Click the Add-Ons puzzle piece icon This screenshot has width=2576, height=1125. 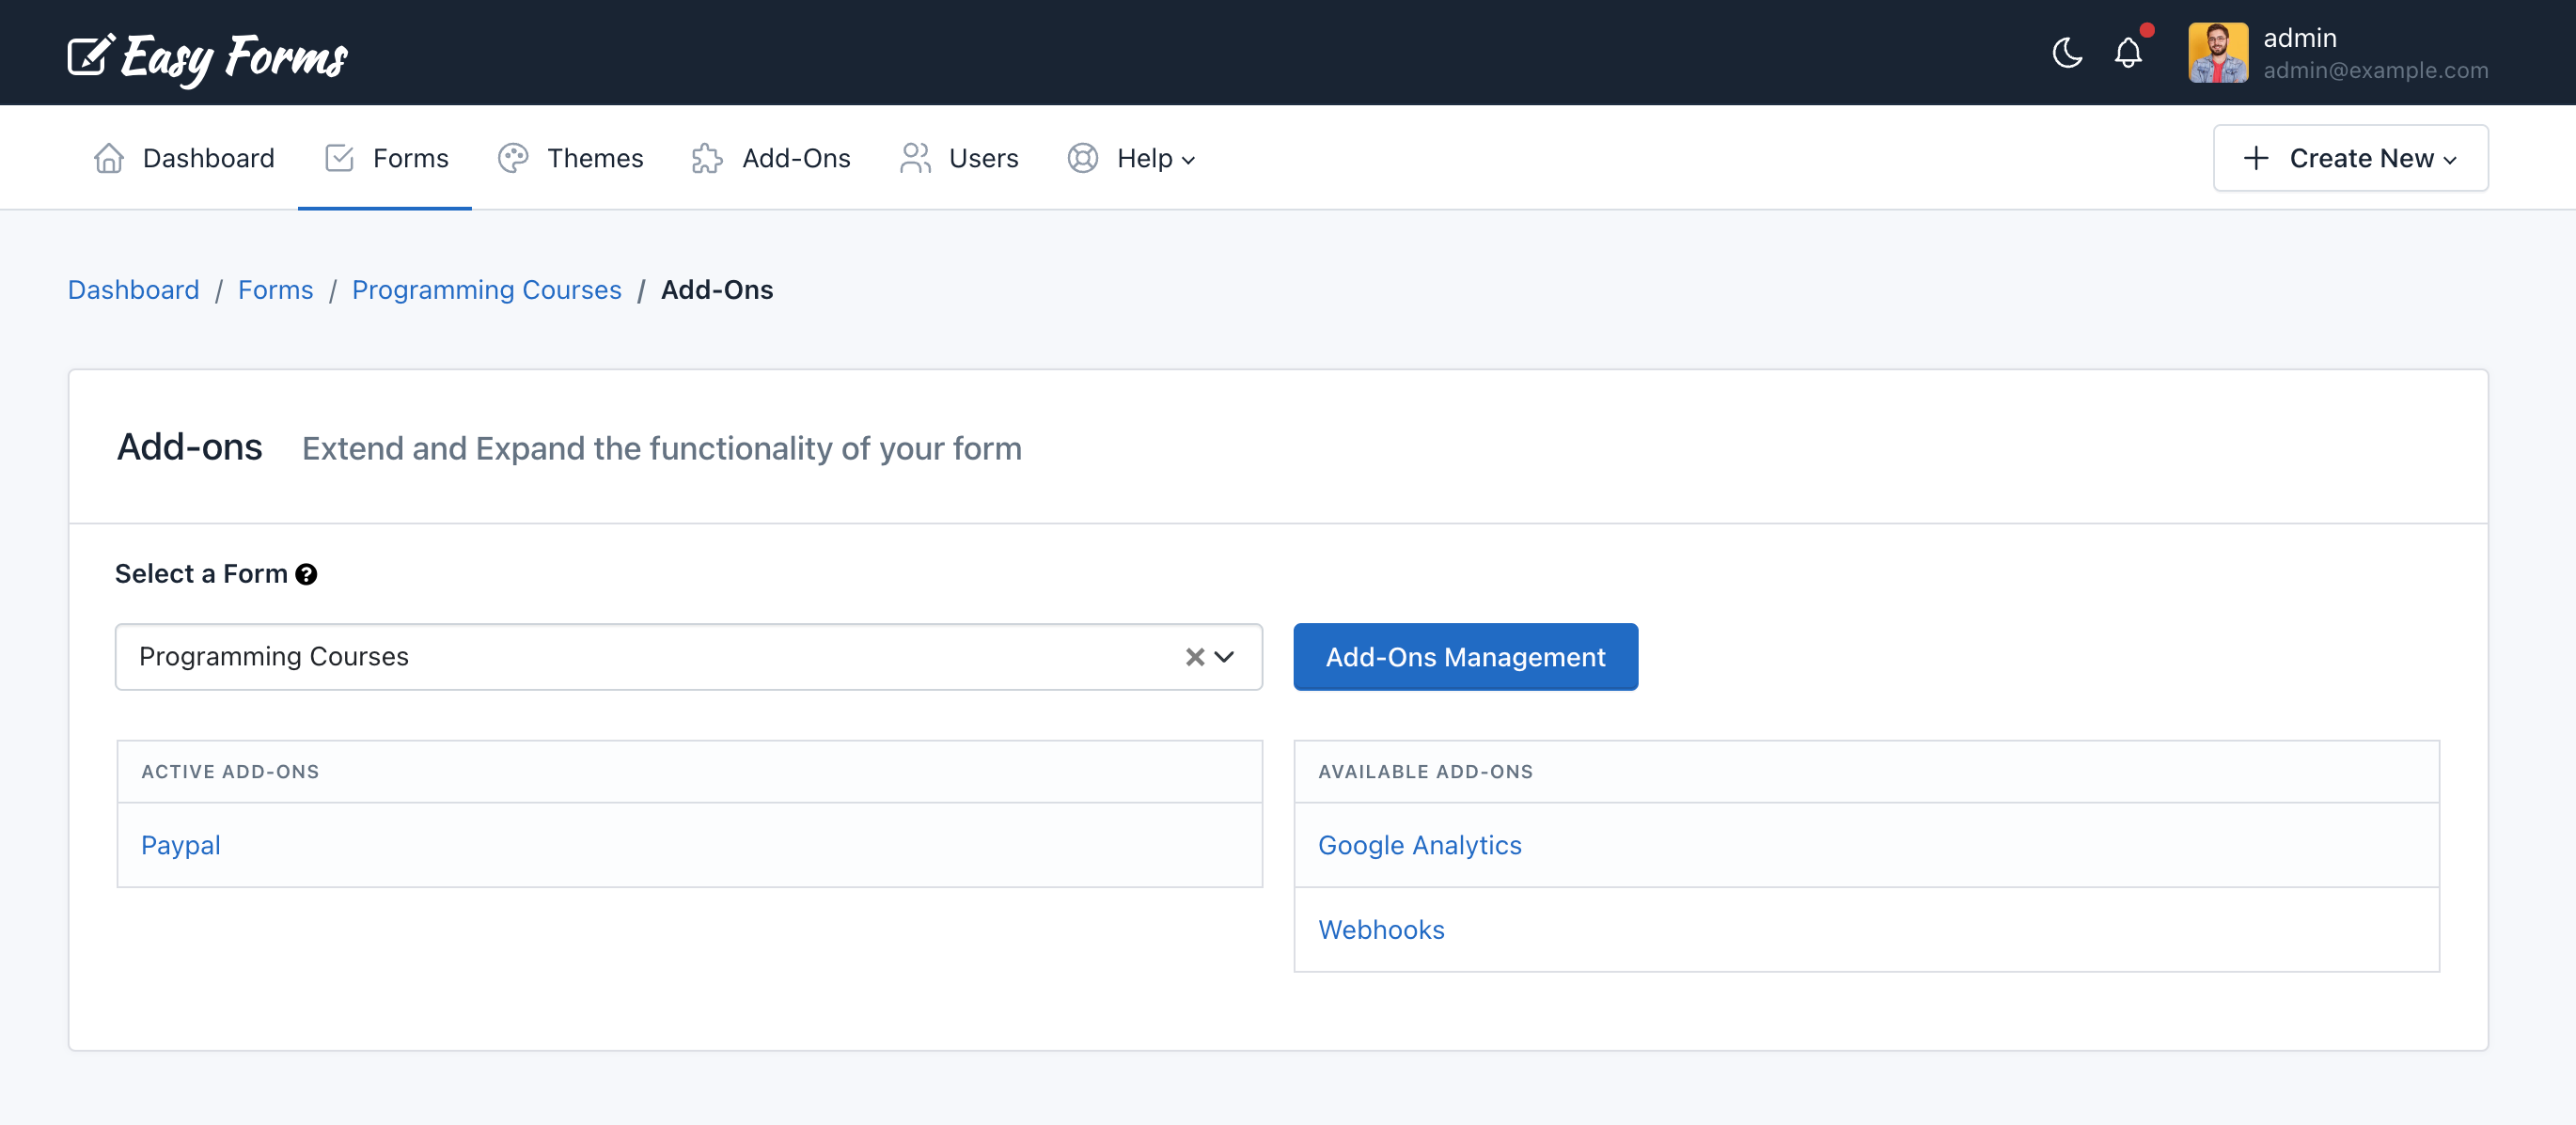[706, 157]
